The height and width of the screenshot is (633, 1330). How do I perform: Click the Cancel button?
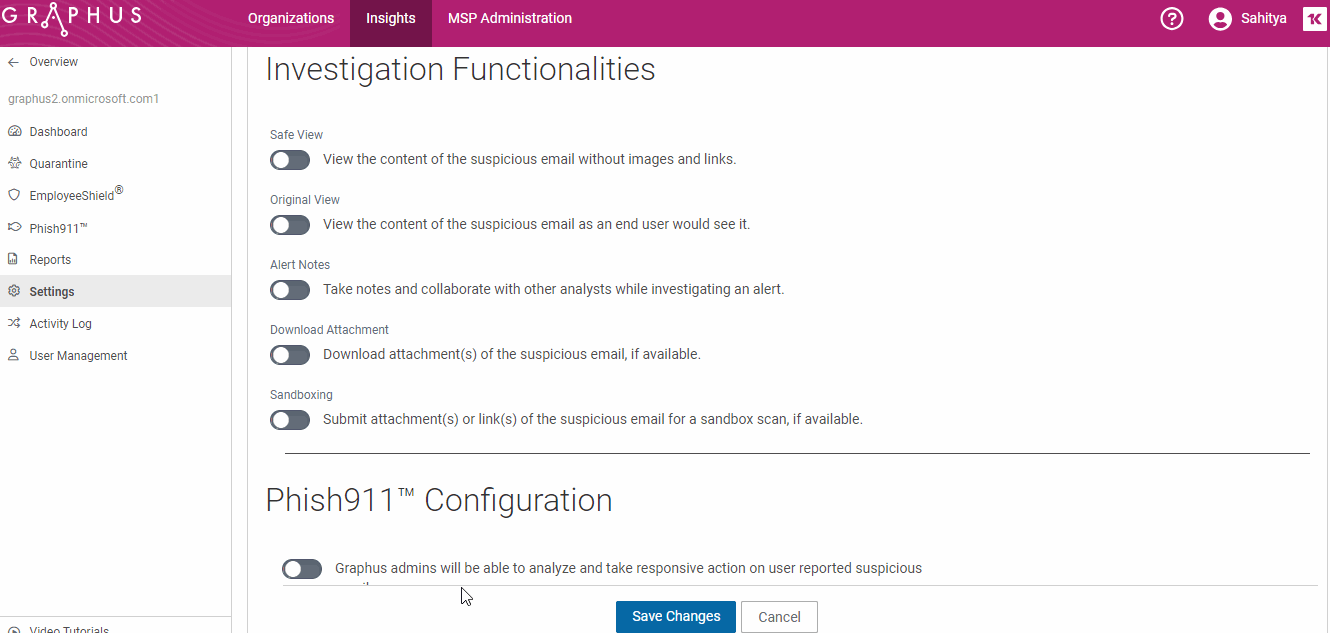coord(779,617)
